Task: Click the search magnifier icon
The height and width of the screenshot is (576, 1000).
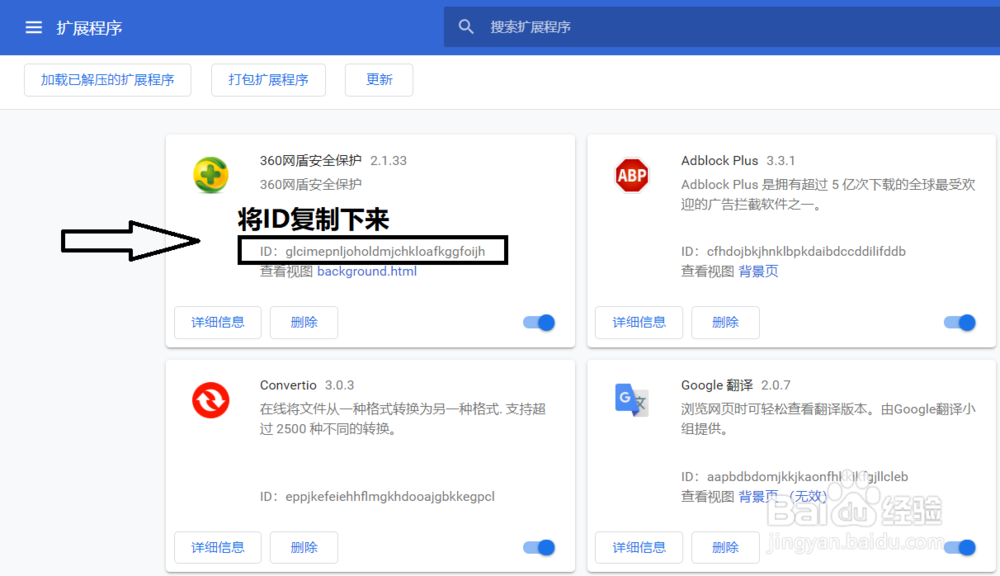Action: pos(466,27)
